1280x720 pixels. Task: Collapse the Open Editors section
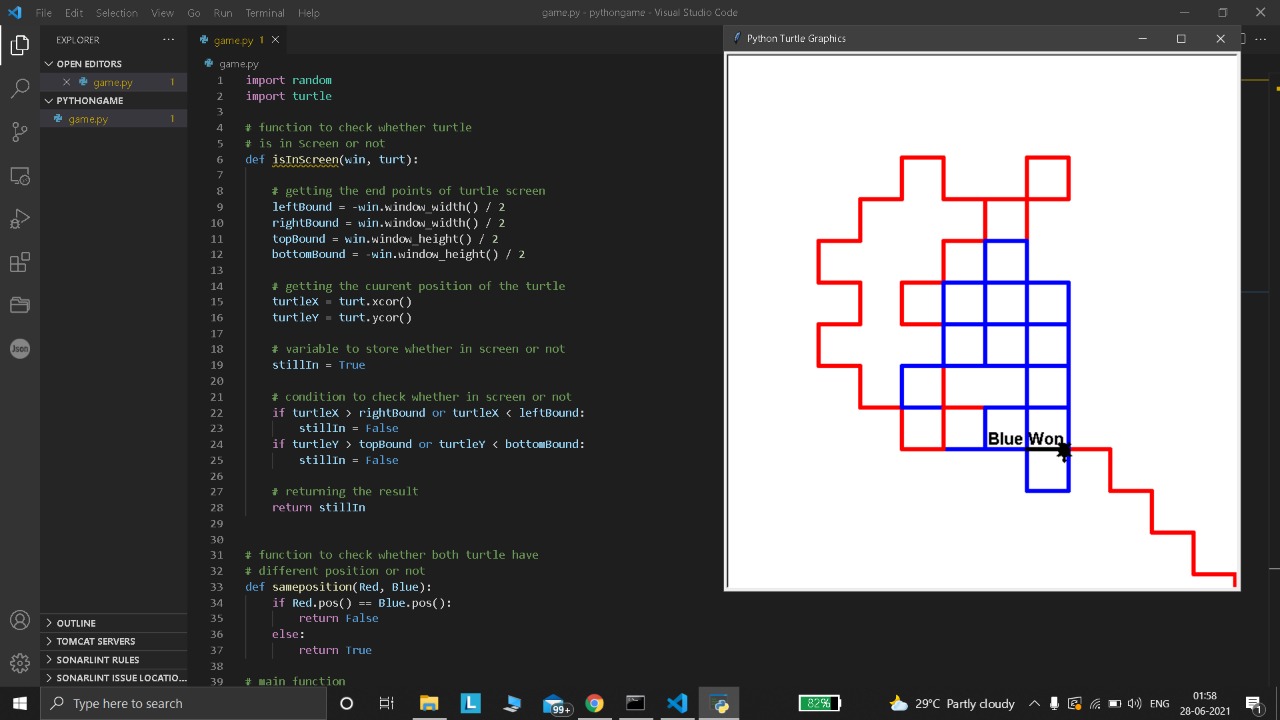click(88, 64)
